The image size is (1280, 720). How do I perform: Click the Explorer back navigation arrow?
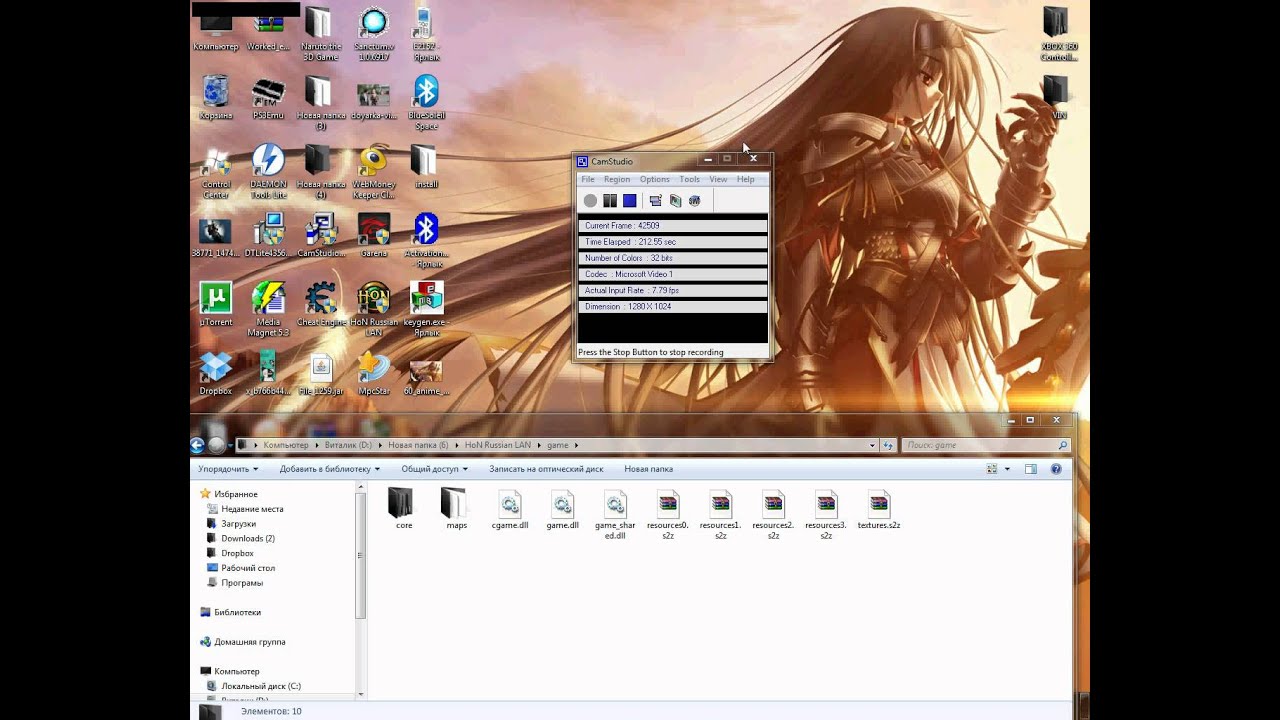(197, 445)
